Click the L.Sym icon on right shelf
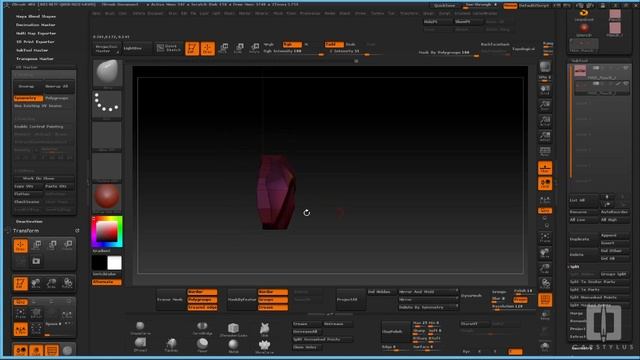 pyautogui.click(x=545, y=200)
